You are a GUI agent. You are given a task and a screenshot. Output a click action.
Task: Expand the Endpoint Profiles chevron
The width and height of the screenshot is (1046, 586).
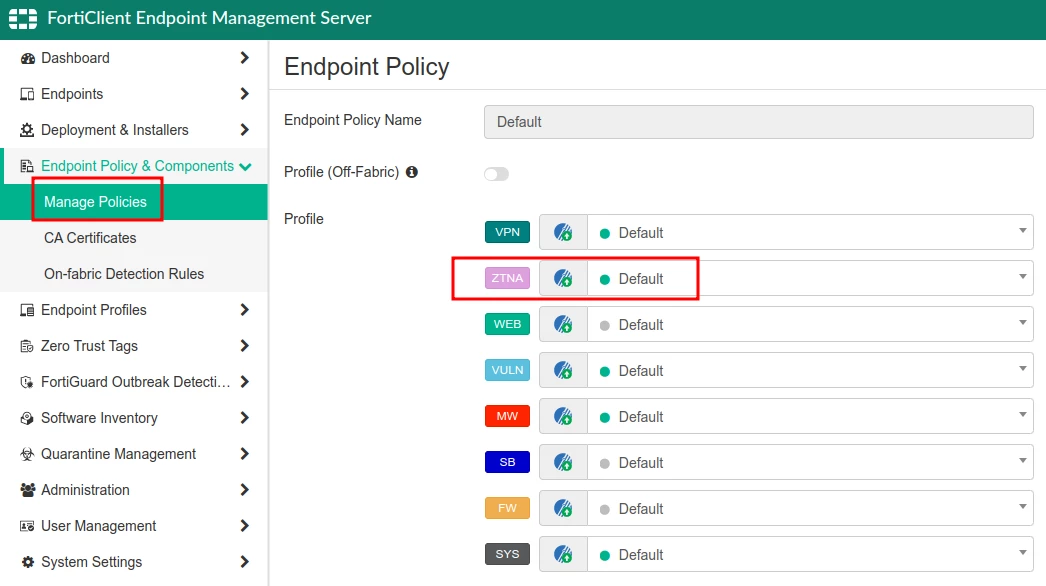pos(245,310)
